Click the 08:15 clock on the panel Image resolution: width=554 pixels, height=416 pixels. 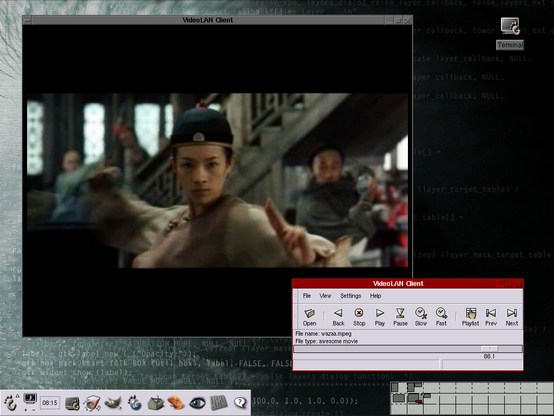point(50,403)
